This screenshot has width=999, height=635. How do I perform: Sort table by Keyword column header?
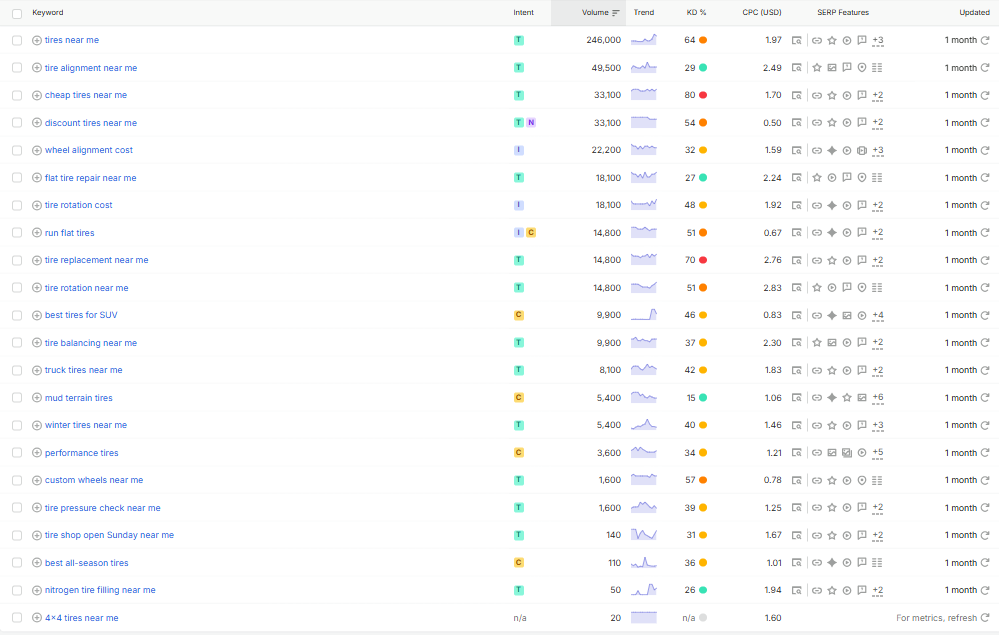pos(48,13)
